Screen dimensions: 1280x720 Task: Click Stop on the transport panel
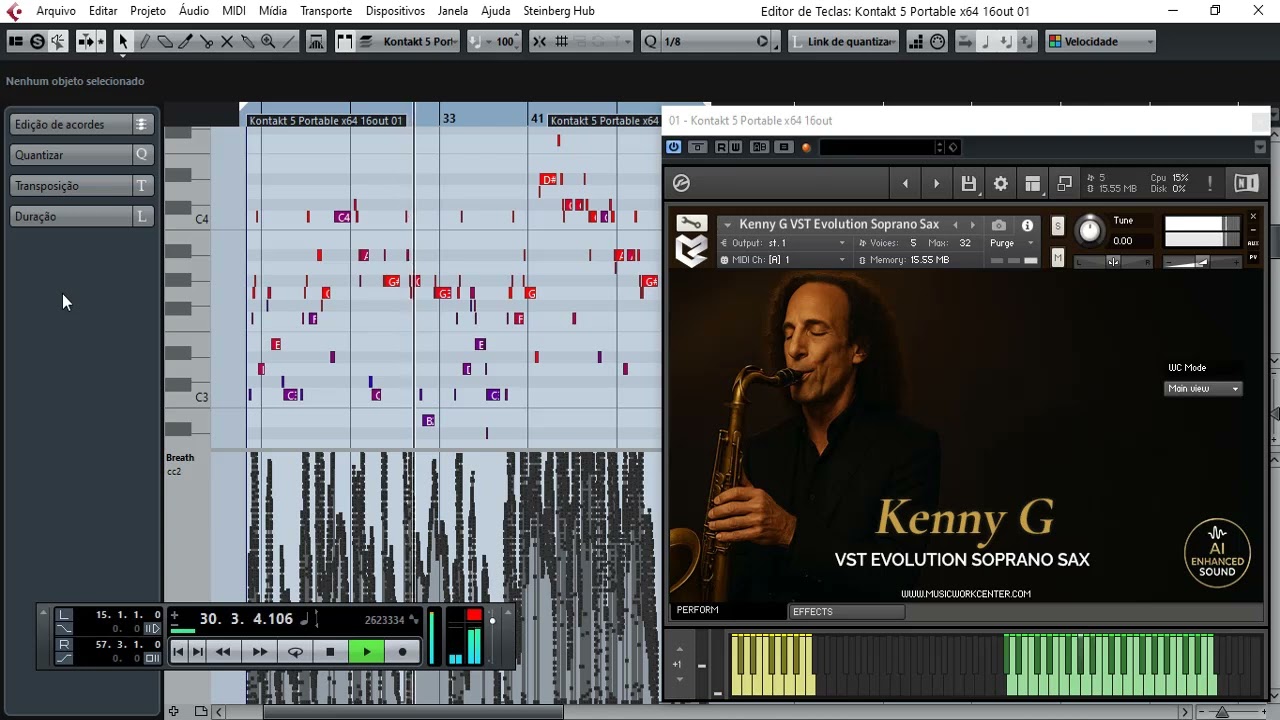coord(330,652)
